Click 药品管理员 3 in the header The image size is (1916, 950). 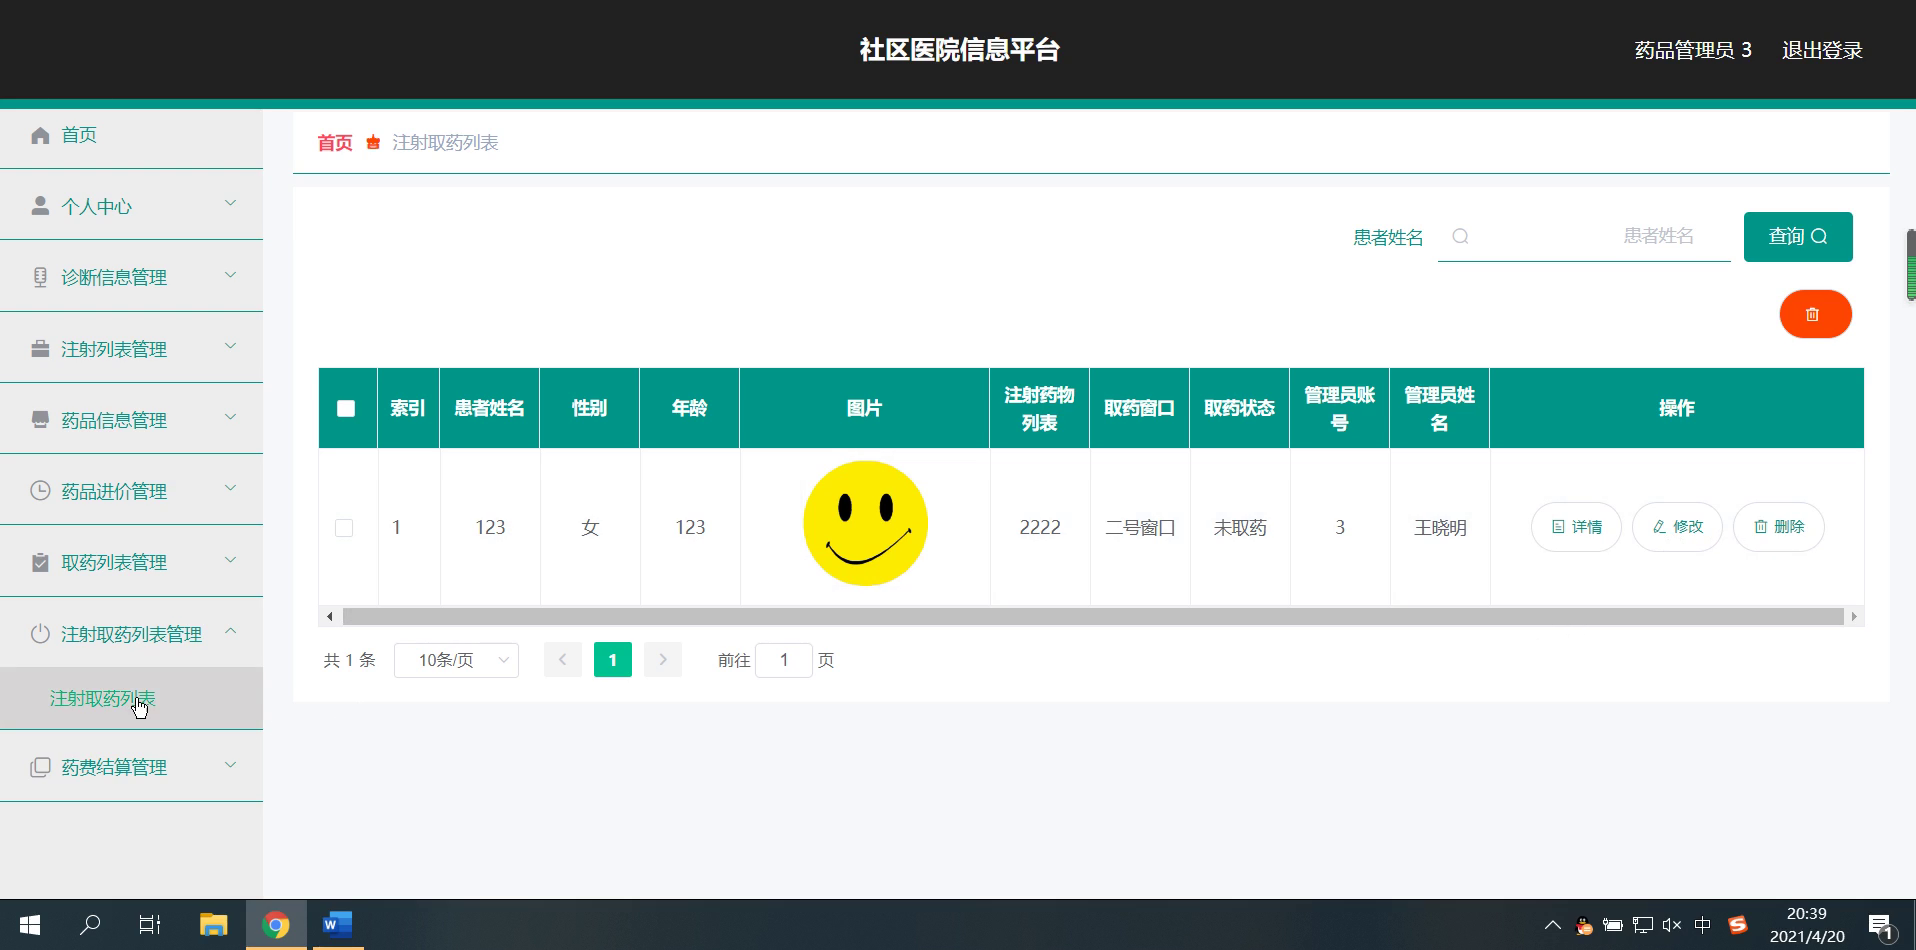pos(1693,50)
